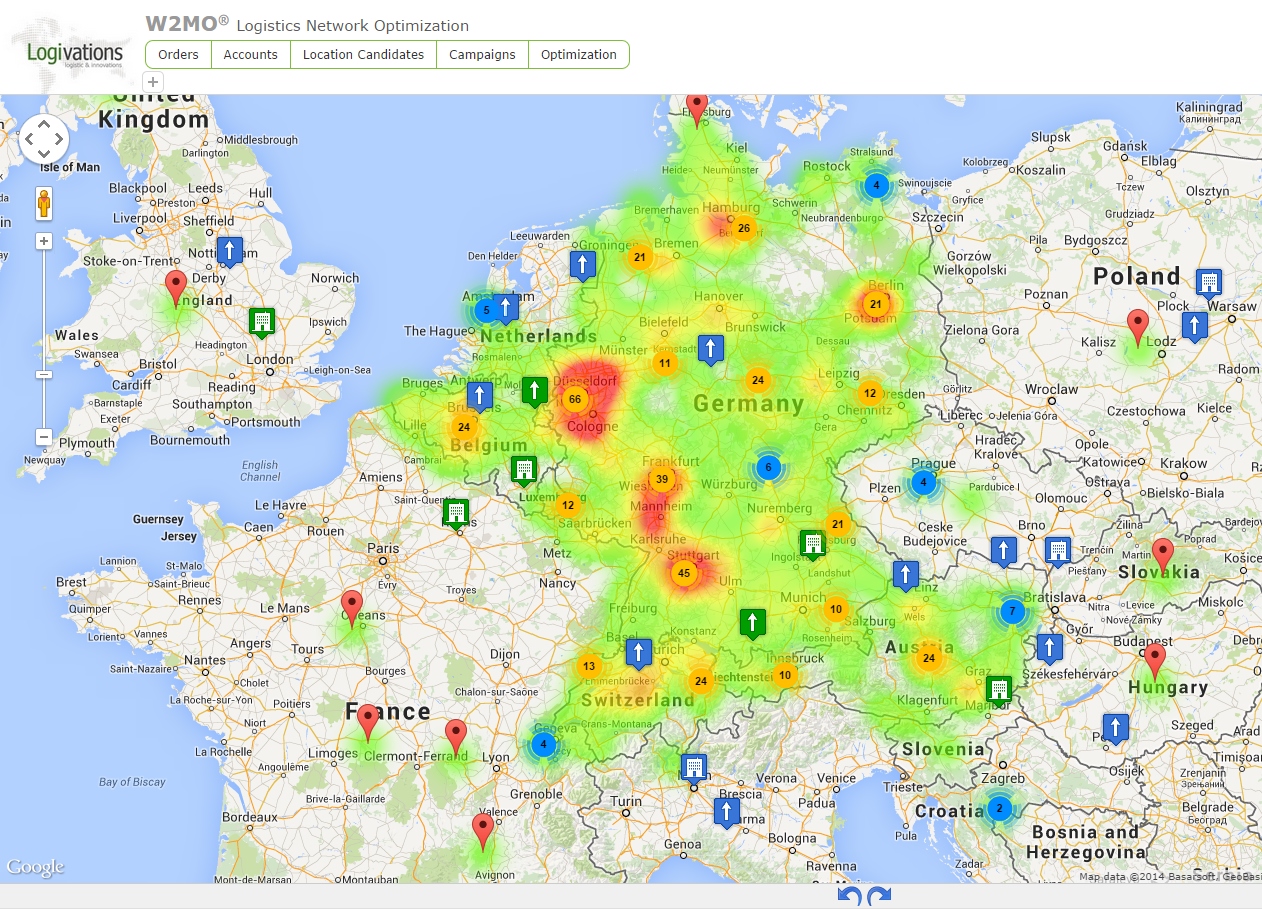Open the Accounts tab
The width and height of the screenshot is (1262, 909).
(x=250, y=55)
